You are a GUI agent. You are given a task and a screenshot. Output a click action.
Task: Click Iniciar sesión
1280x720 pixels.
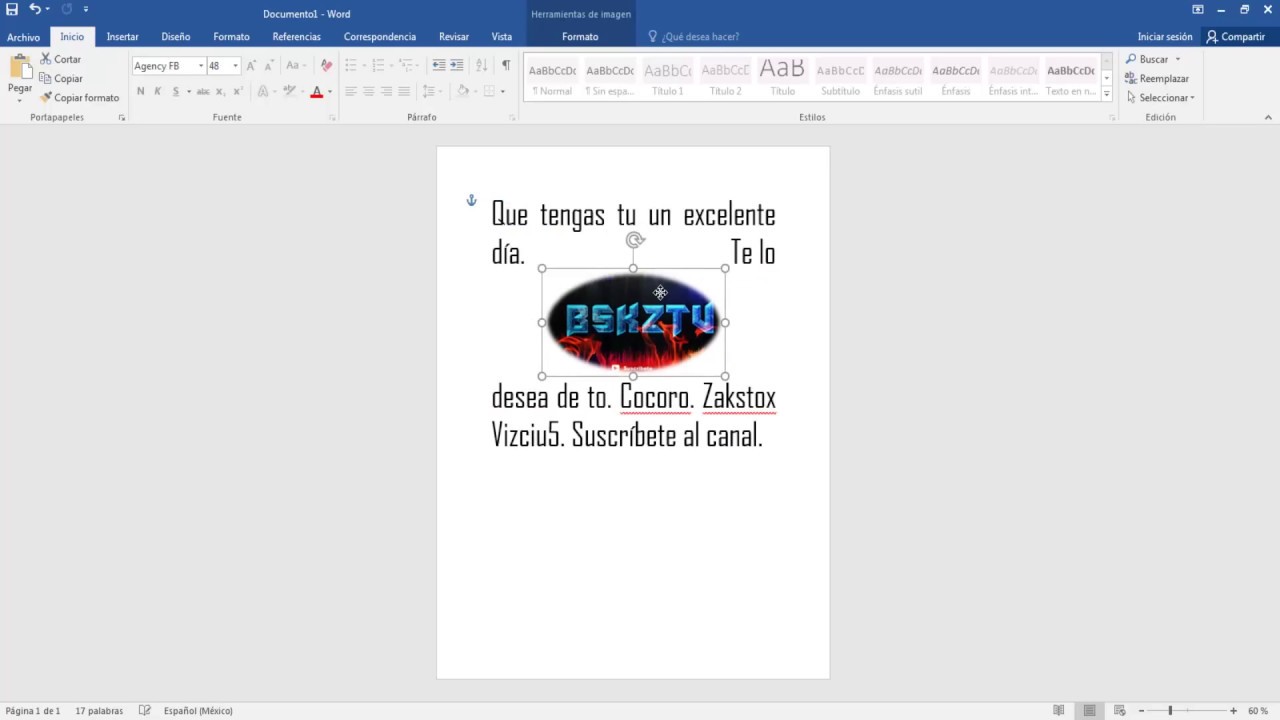pyautogui.click(x=1165, y=37)
